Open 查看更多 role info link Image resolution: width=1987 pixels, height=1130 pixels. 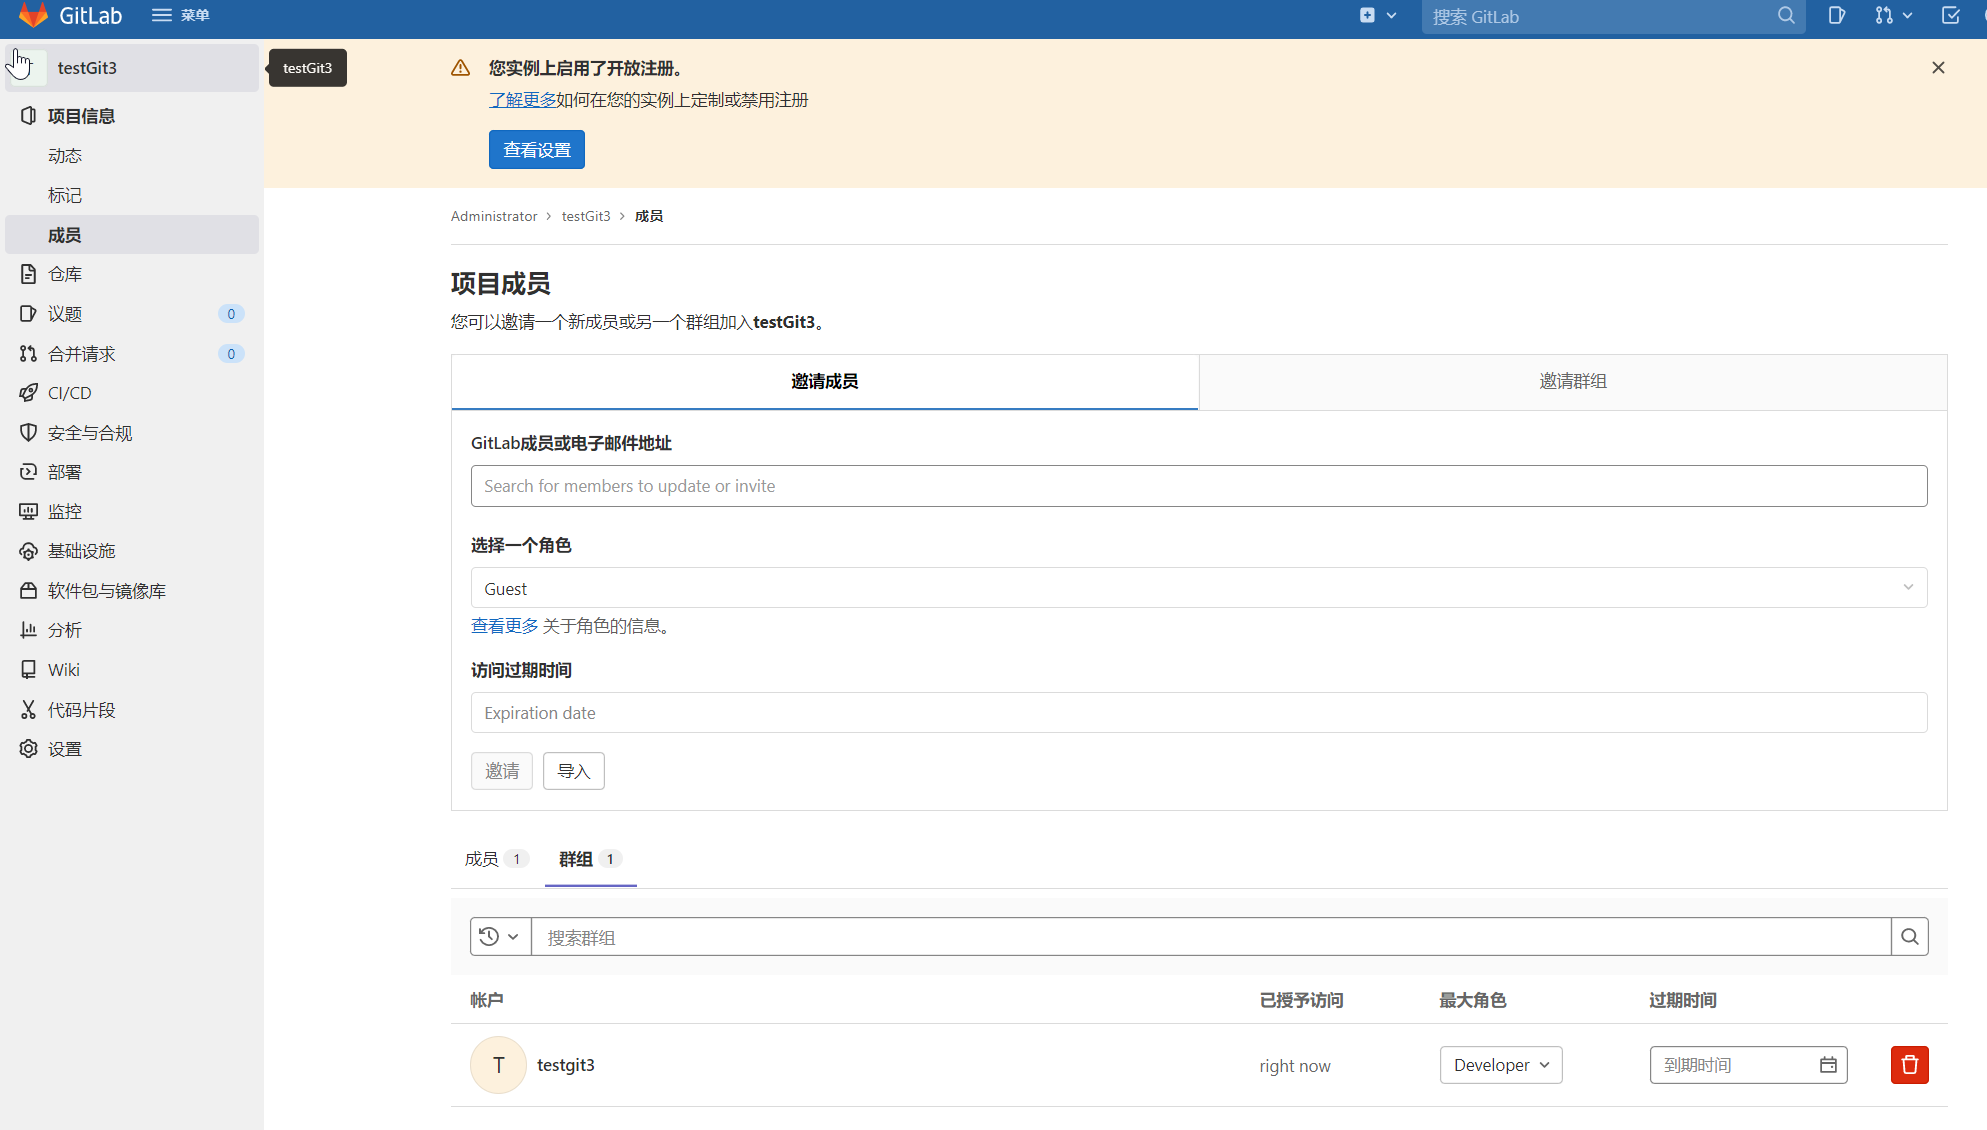(x=505, y=626)
